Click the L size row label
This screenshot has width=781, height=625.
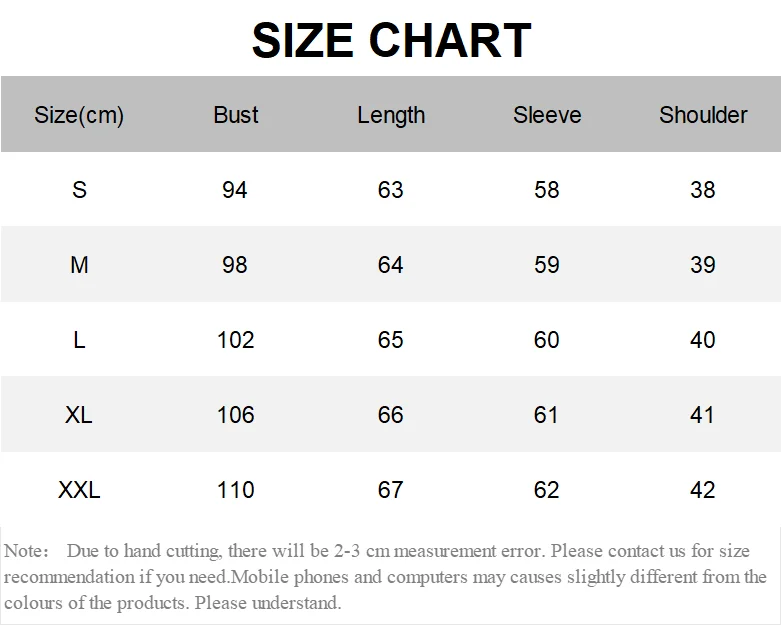click(x=79, y=340)
